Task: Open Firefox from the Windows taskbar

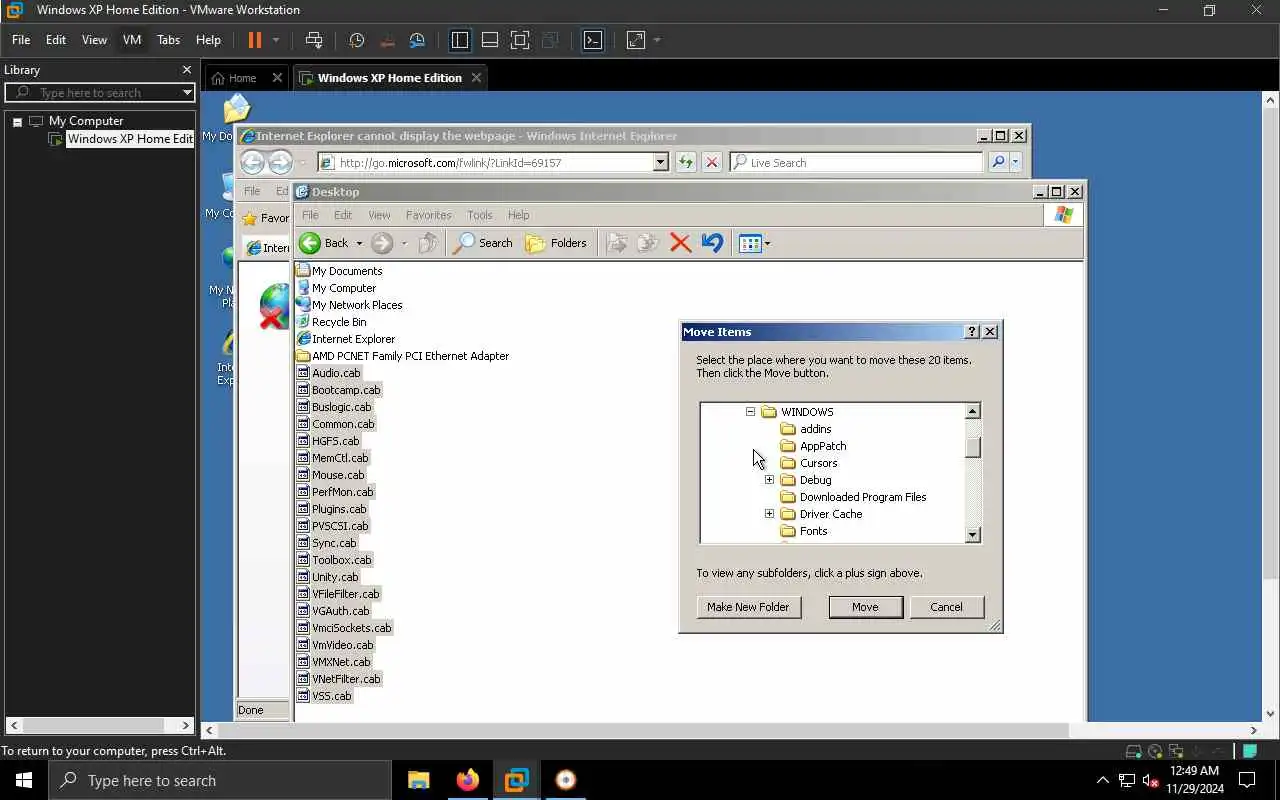Action: point(467,781)
